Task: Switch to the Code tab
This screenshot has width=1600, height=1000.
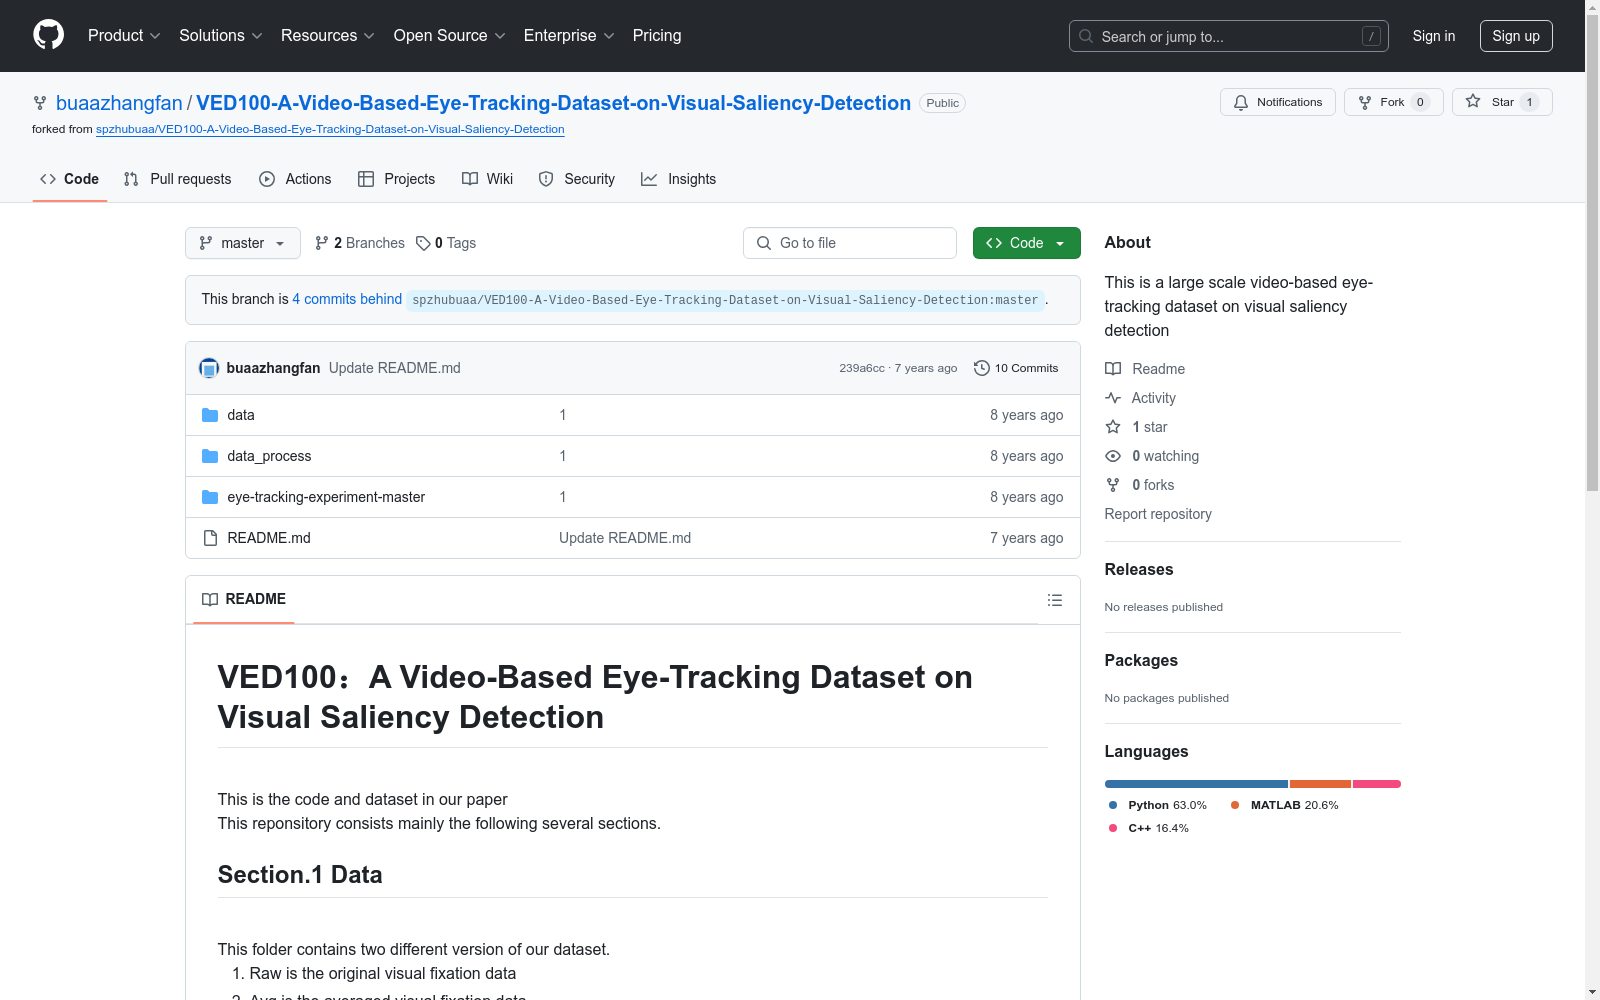Action: coord(70,179)
